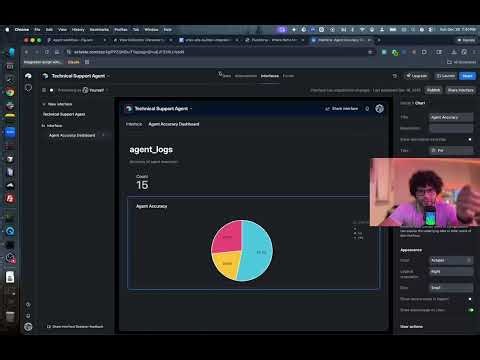Click the Apple menu logo
The image size is (480, 360).
click(7, 30)
